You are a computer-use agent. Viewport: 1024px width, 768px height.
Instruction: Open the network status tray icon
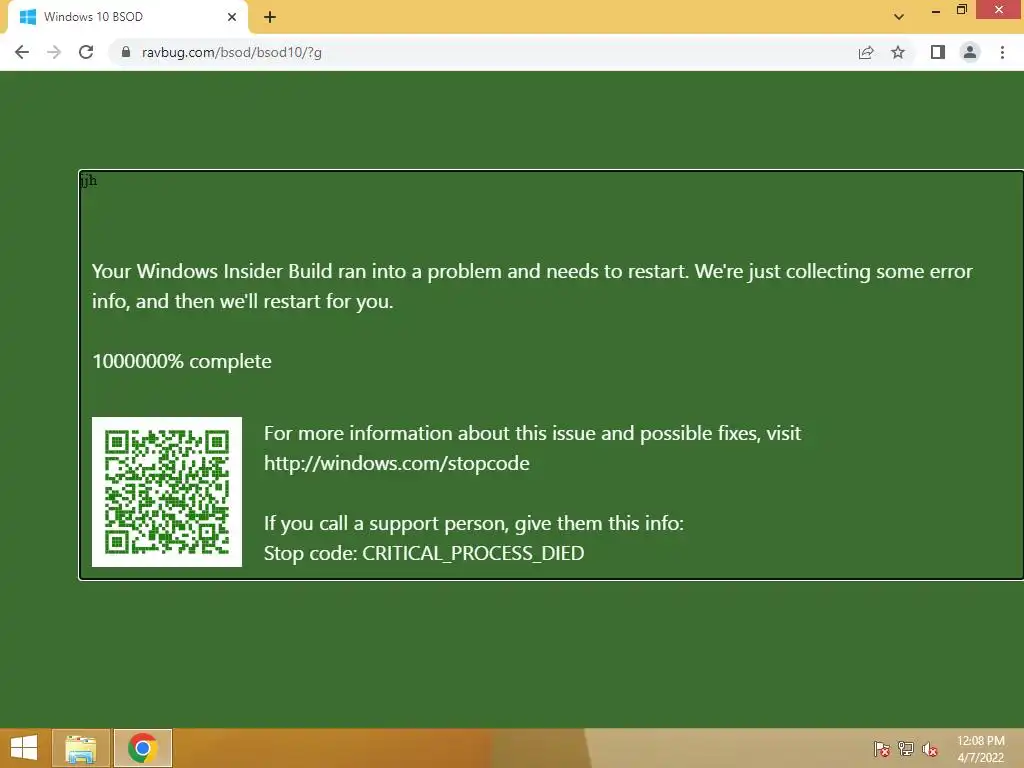pos(906,749)
